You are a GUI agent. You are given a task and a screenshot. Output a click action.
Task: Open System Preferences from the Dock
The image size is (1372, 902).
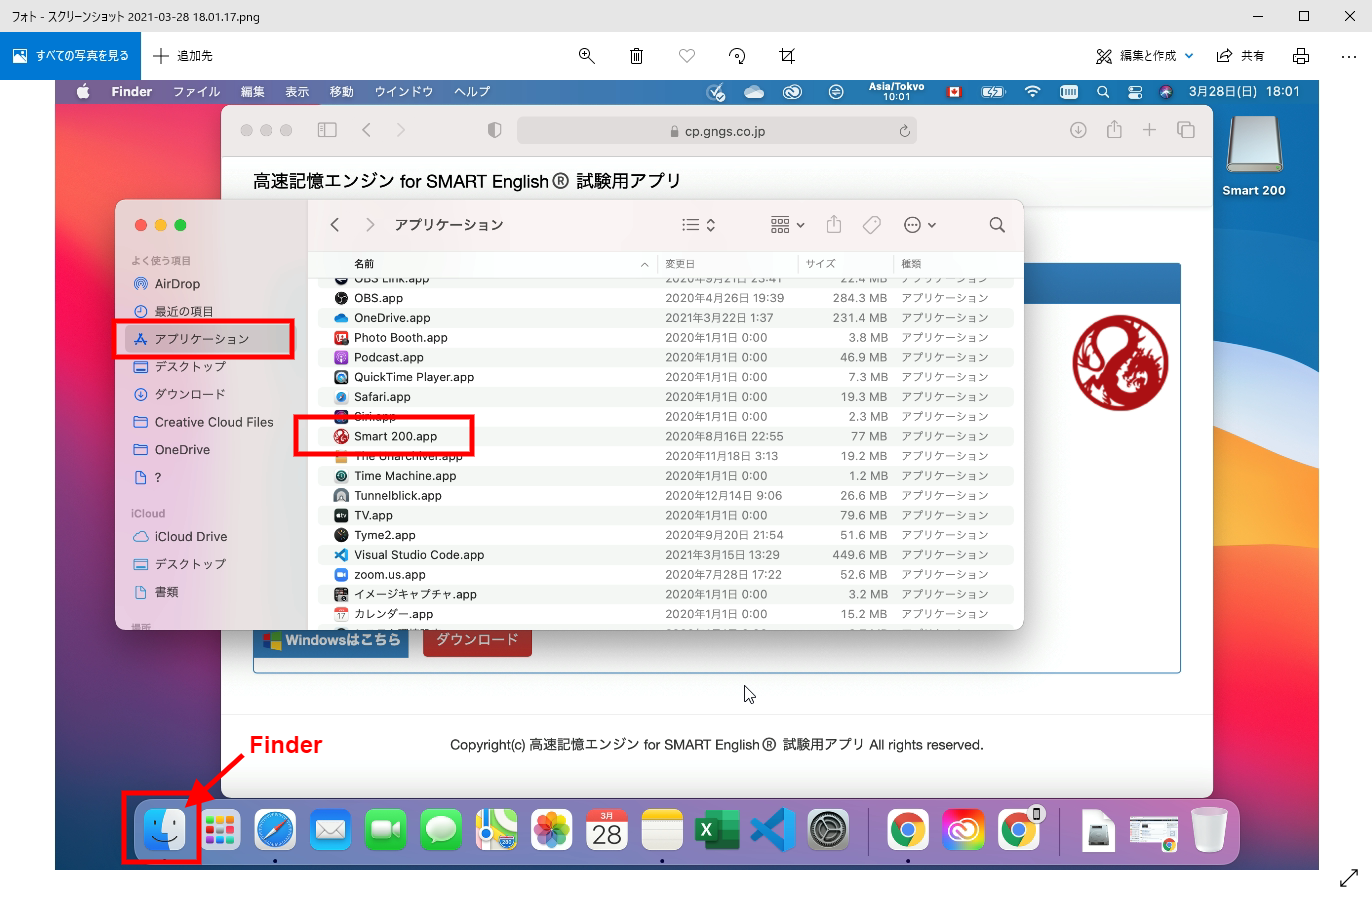click(828, 829)
